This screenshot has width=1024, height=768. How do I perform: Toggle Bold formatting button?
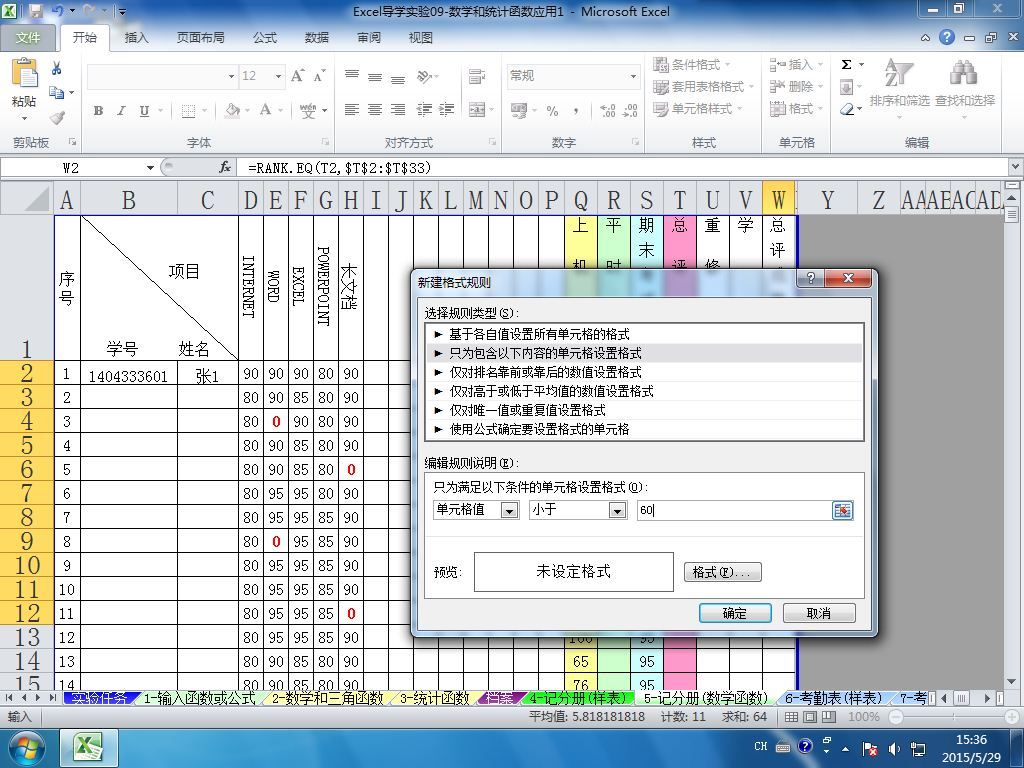(98, 110)
